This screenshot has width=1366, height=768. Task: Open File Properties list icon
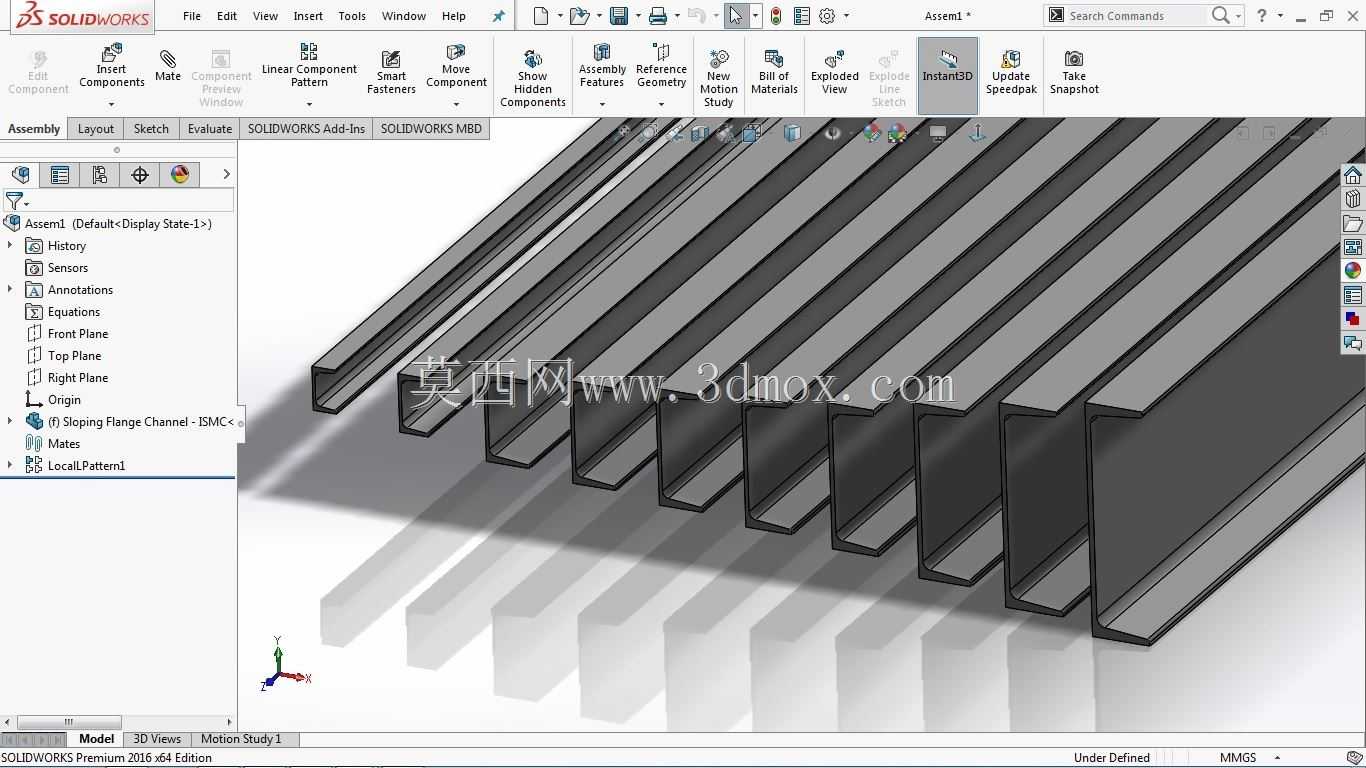pos(801,16)
